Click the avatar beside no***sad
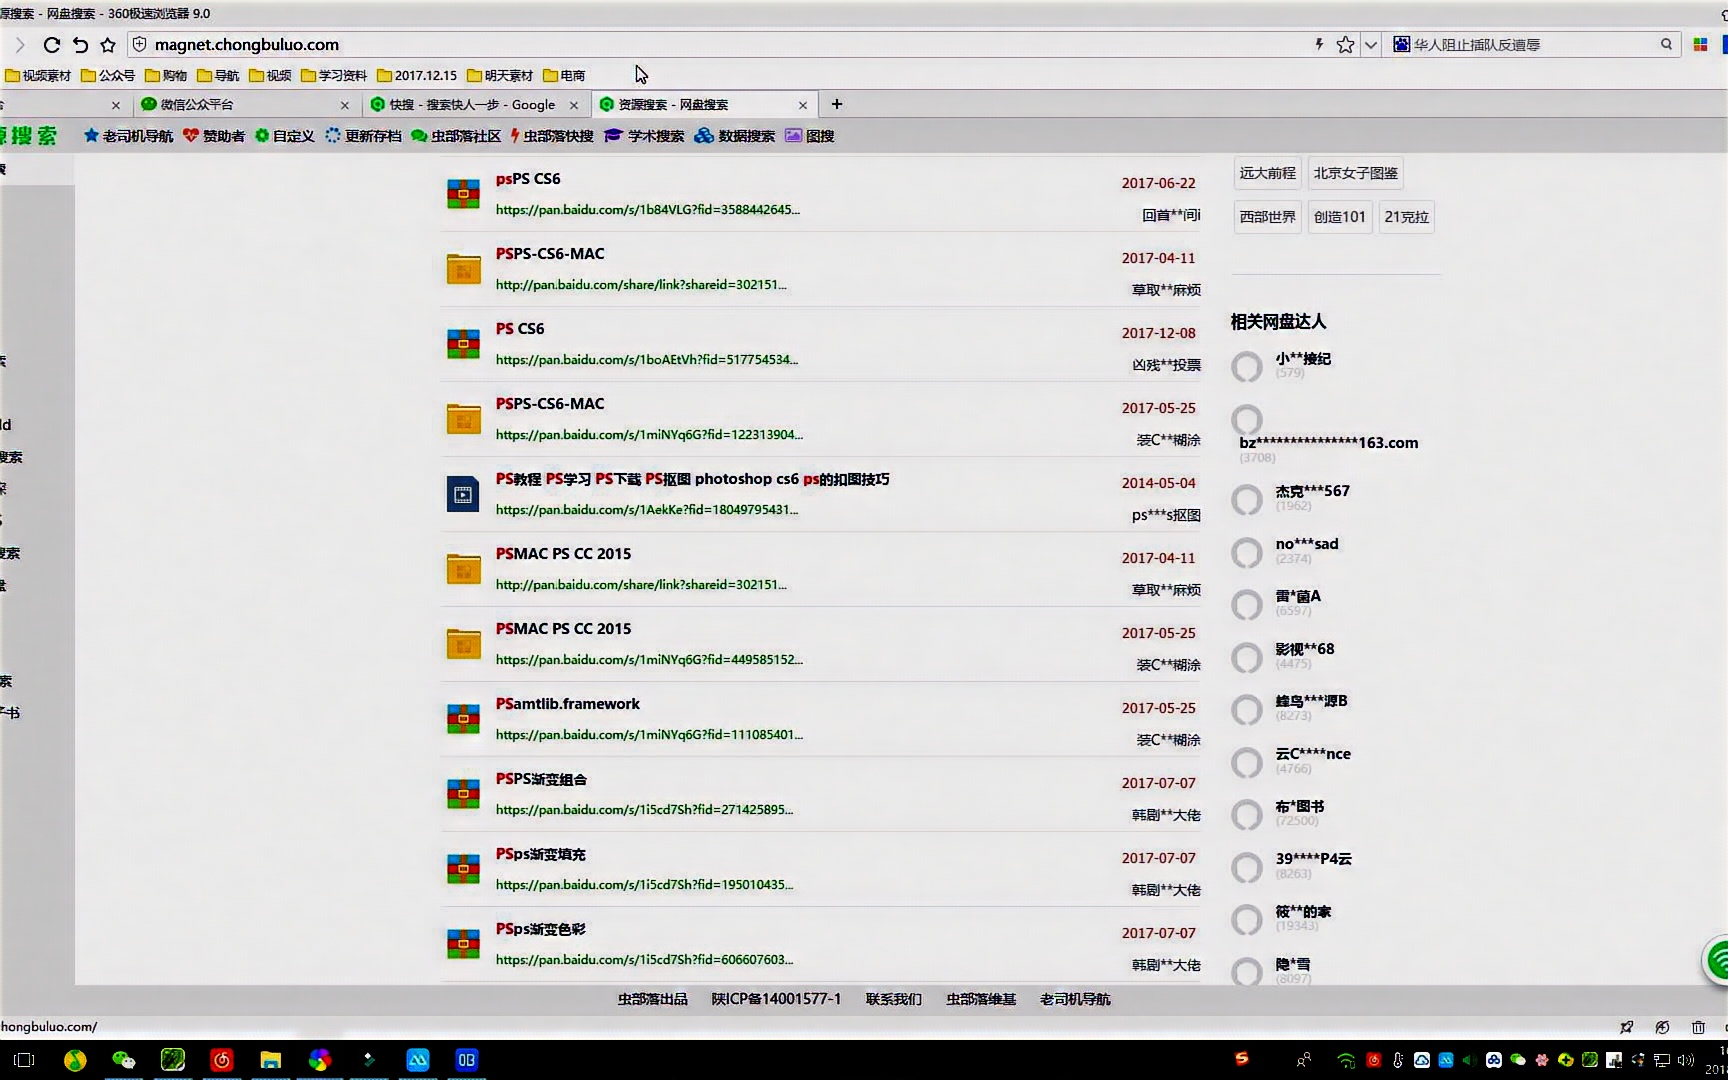This screenshot has height=1080, width=1728. pos(1247,552)
